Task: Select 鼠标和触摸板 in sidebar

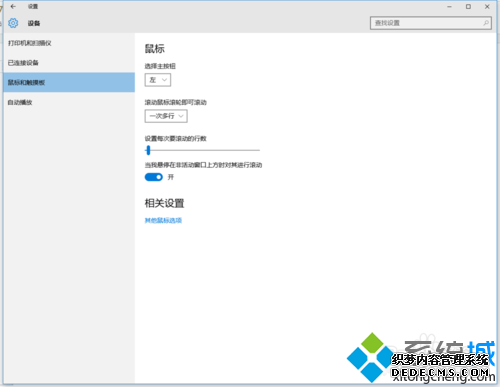Action: click(x=69, y=82)
